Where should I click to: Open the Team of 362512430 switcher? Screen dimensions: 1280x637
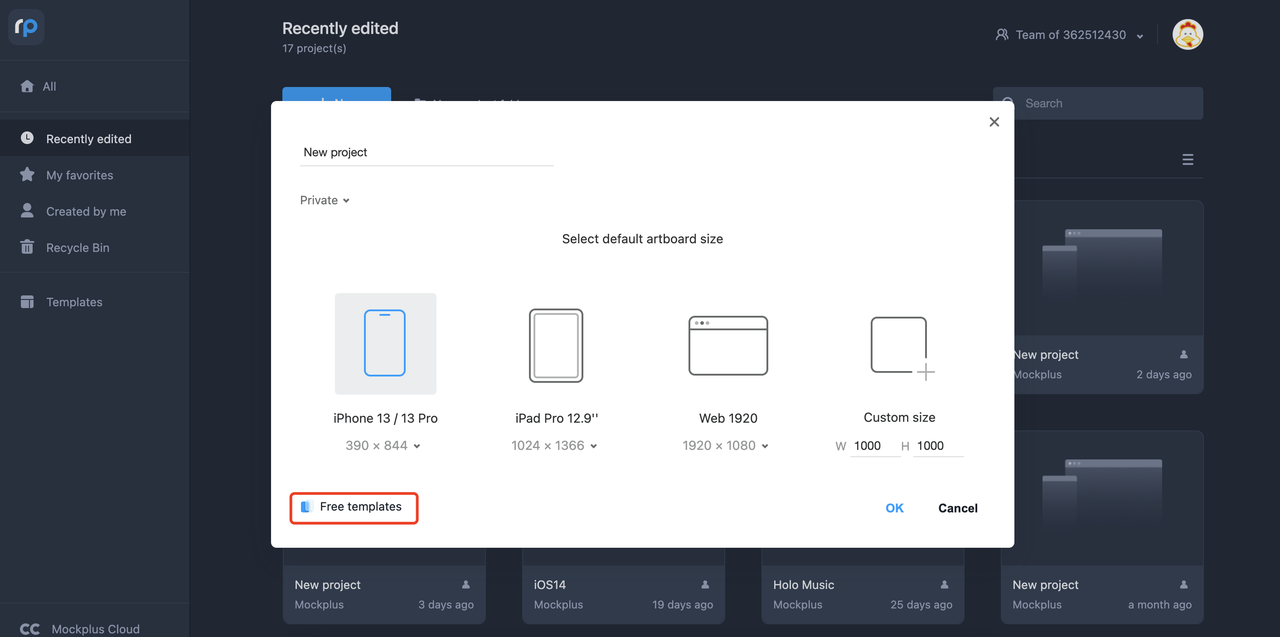1070,35
